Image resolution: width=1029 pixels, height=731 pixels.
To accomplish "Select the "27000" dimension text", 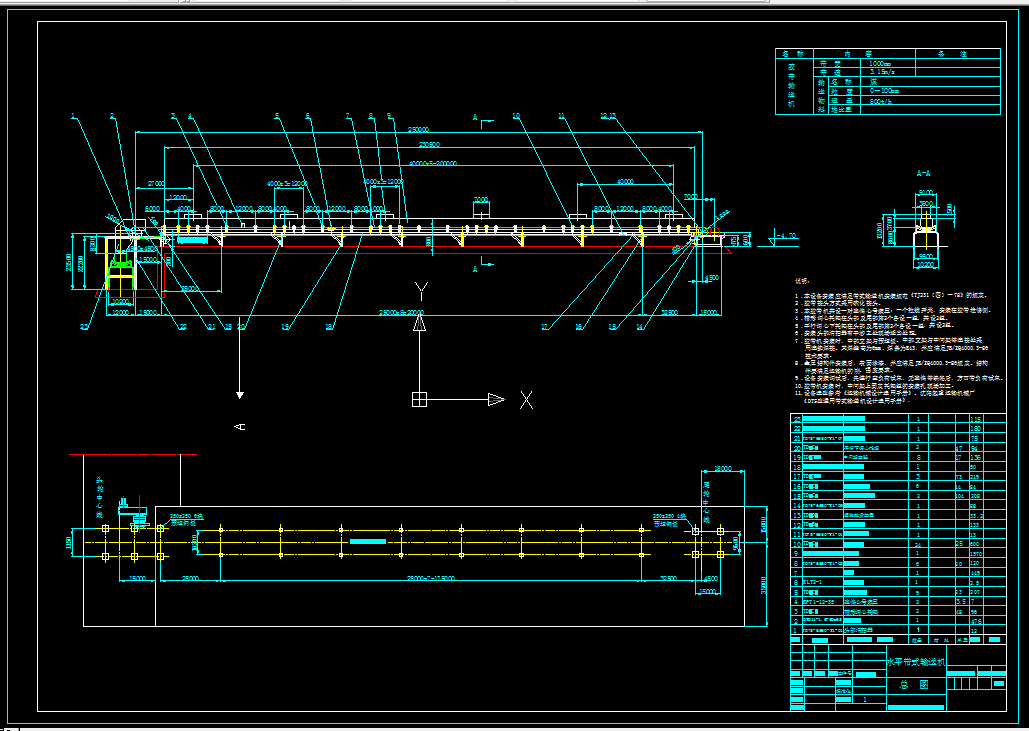I will point(156,184).
